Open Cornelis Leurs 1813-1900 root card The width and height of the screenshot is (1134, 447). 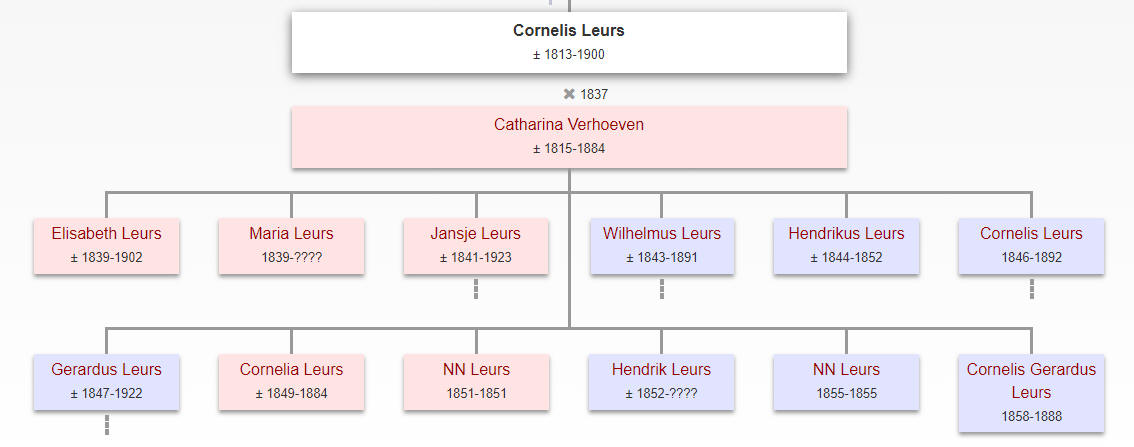click(x=569, y=42)
